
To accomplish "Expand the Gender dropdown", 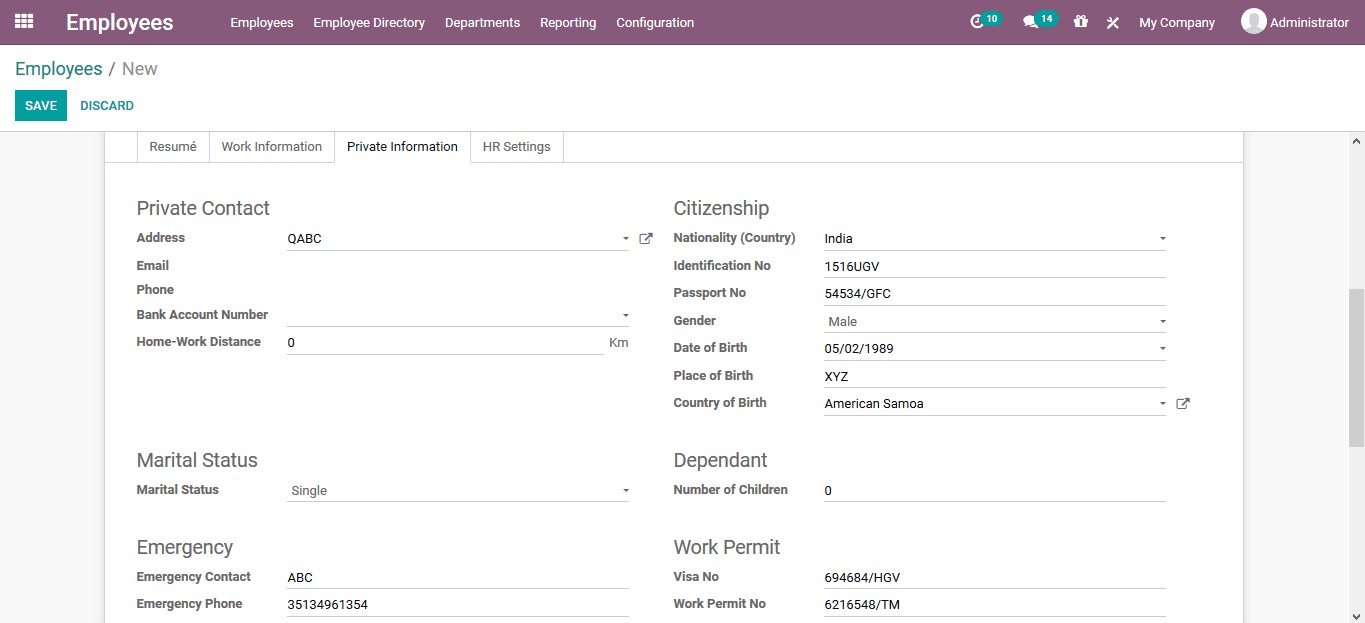I will point(1160,320).
